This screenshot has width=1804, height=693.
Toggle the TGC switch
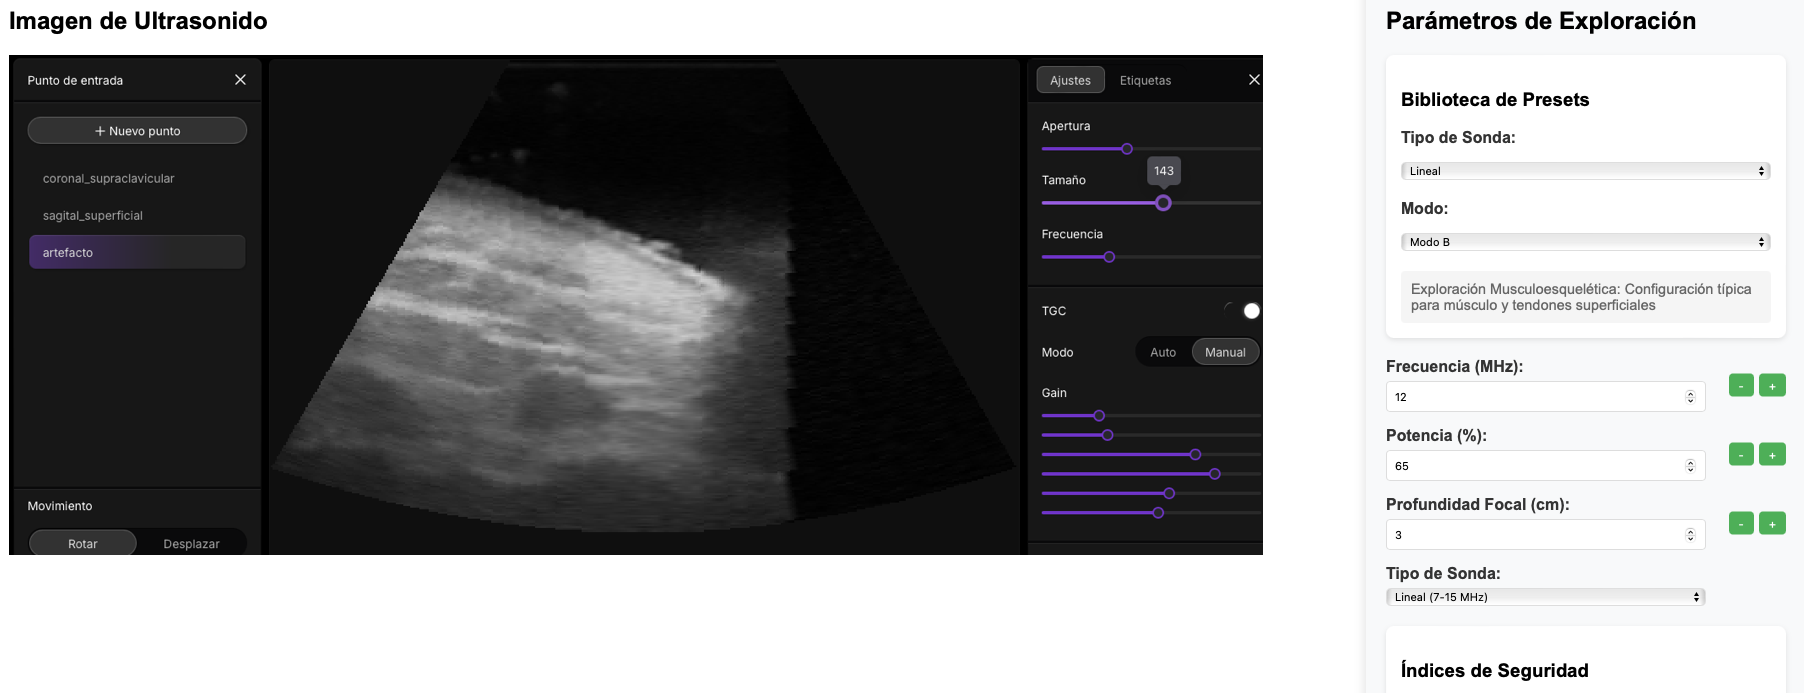tap(1242, 311)
